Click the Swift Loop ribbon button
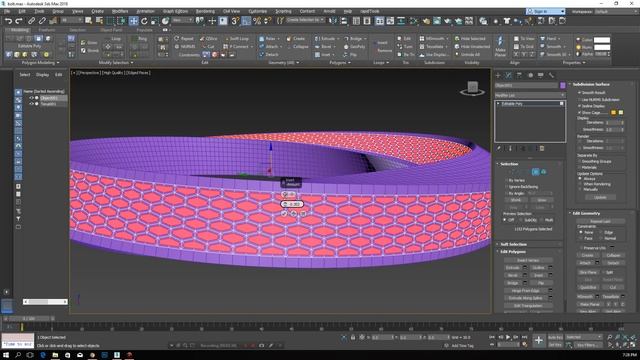This screenshot has height=360, width=640. tap(236, 38)
